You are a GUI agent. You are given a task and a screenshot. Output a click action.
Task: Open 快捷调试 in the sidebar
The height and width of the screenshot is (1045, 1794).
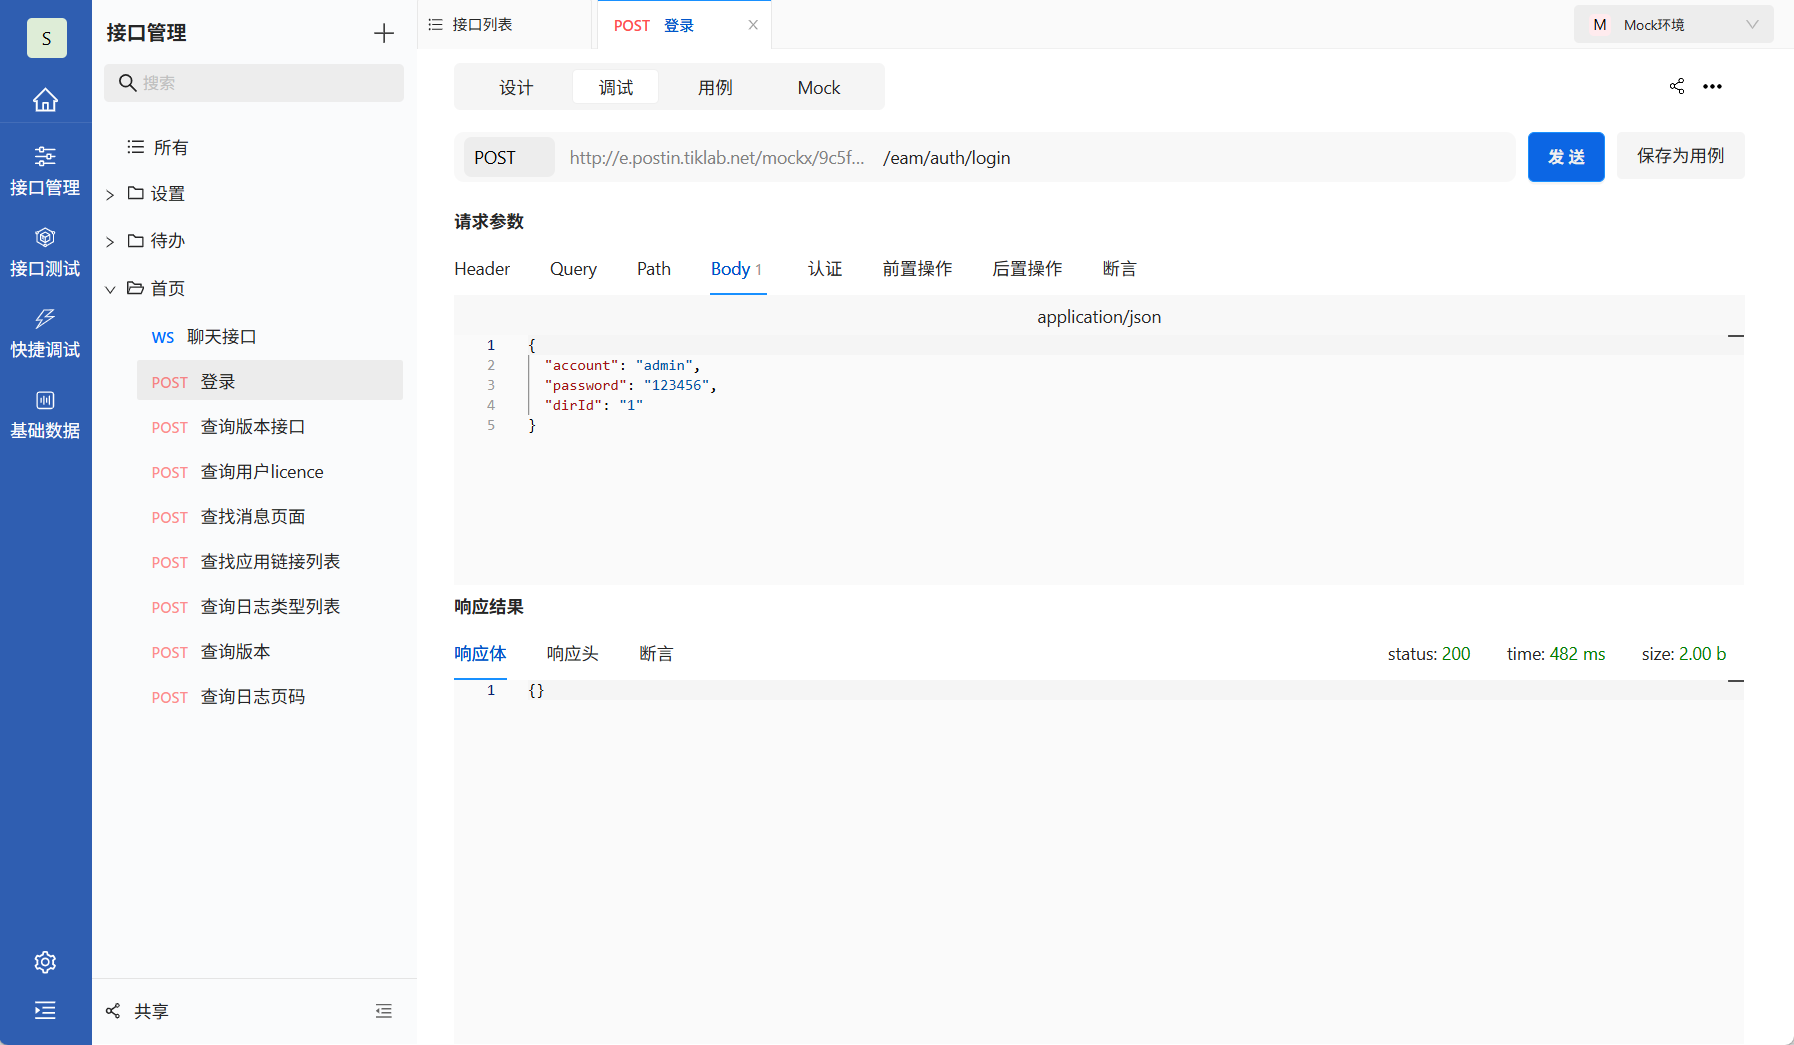45,333
